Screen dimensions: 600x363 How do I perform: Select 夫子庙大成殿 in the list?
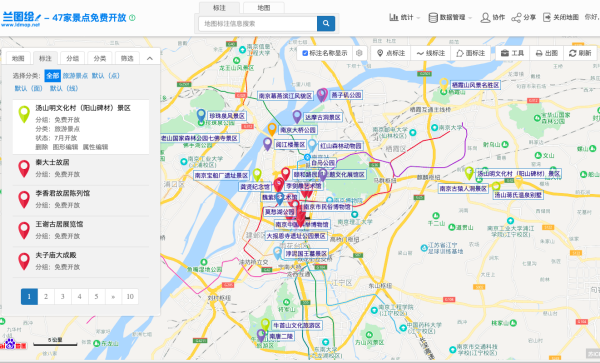tap(56, 256)
